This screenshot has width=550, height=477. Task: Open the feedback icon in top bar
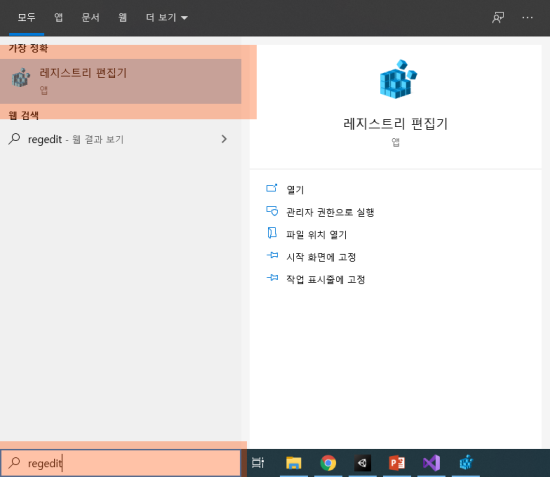point(498,17)
